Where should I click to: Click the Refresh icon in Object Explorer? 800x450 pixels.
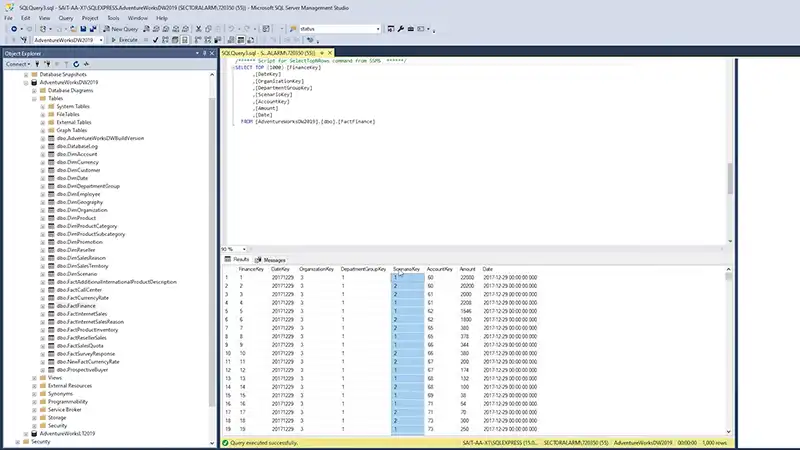pyautogui.click(x=76, y=64)
